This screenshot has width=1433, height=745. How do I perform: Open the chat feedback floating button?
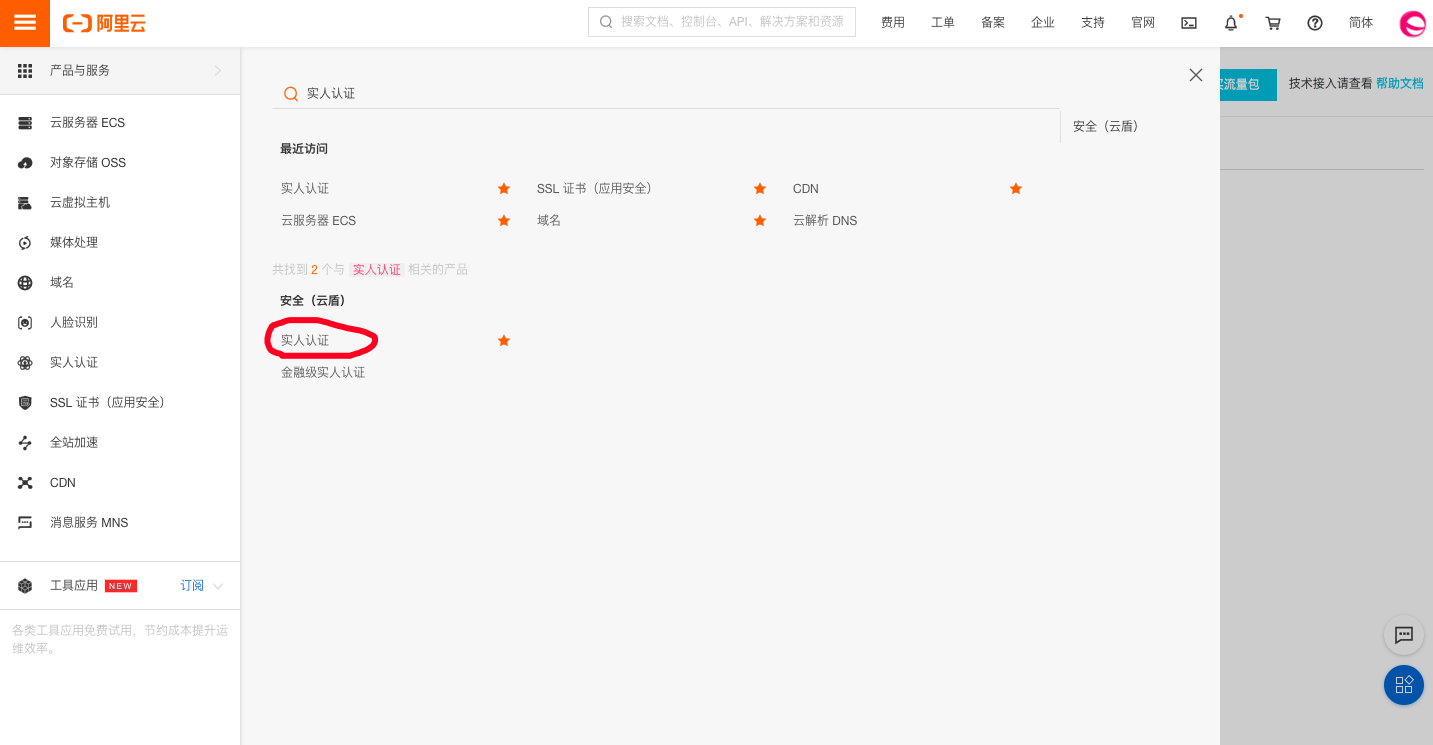coord(1404,635)
